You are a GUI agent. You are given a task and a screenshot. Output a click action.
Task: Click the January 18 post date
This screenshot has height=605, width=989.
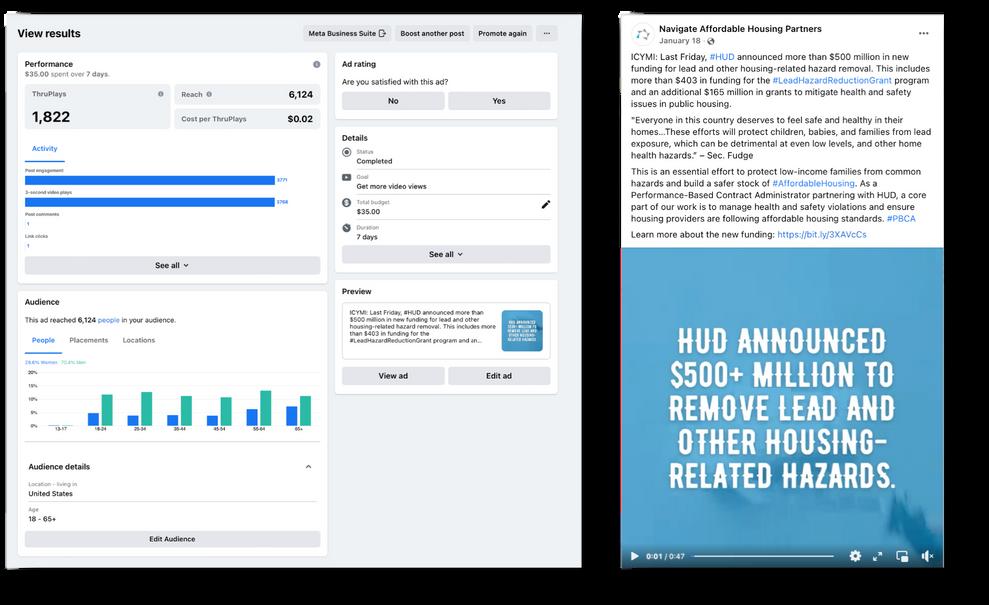pyautogui.click(x=680, y=41)
